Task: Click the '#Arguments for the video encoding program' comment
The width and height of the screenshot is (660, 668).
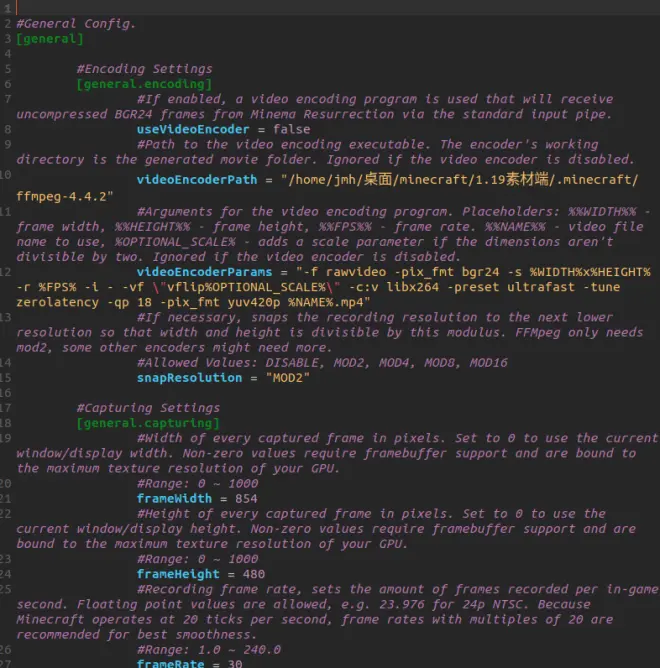Action: click(292, 212)
